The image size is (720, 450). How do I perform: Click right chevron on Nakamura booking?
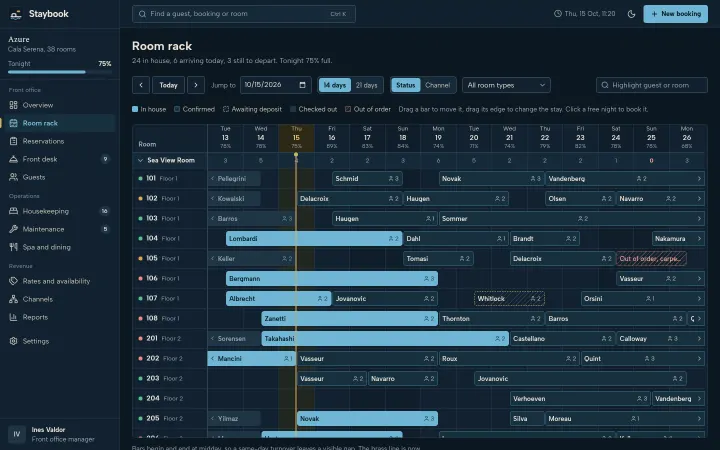(x=699, y=239)
